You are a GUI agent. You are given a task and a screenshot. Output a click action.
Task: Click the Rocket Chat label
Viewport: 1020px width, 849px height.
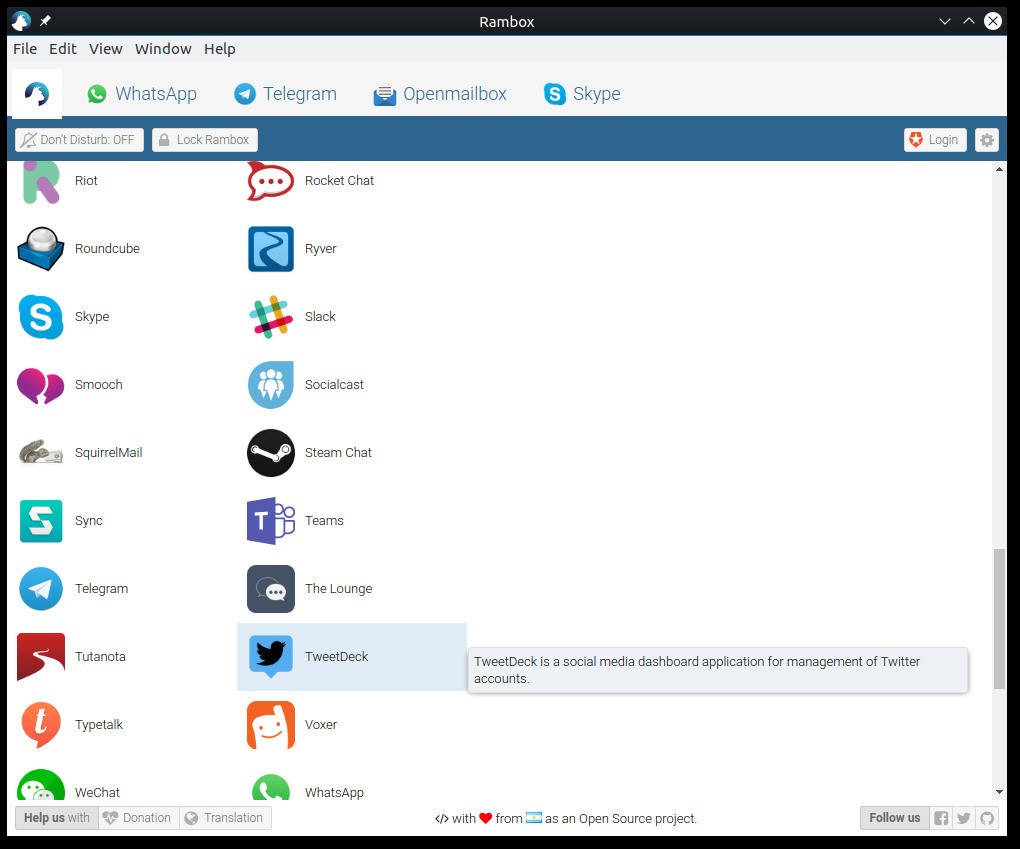(339, 181)
